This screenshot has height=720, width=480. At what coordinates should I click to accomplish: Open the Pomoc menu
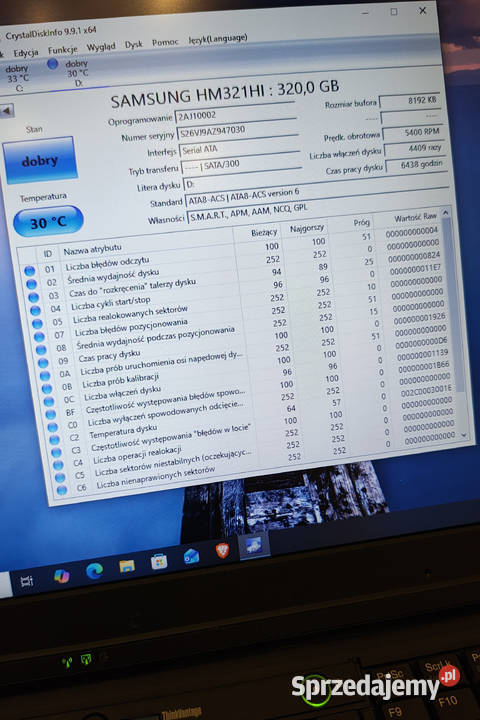tap(165, 42)
